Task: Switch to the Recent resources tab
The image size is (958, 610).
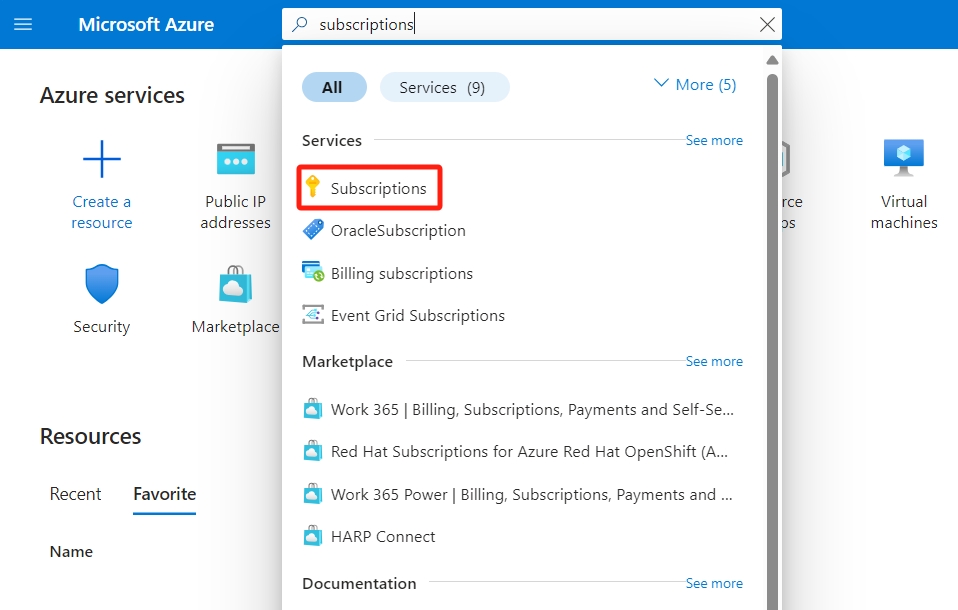Action: point(75,494)
